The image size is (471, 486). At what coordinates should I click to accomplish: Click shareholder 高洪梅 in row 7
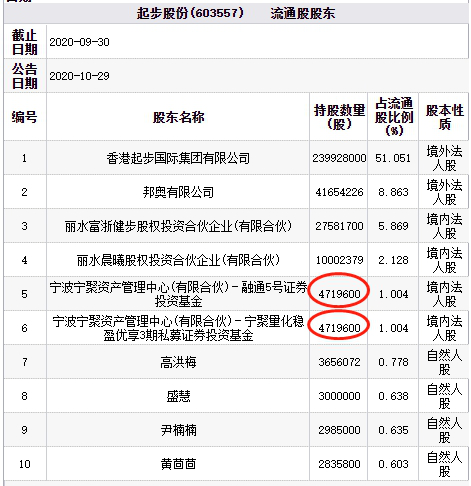click(x=178, y=362)
